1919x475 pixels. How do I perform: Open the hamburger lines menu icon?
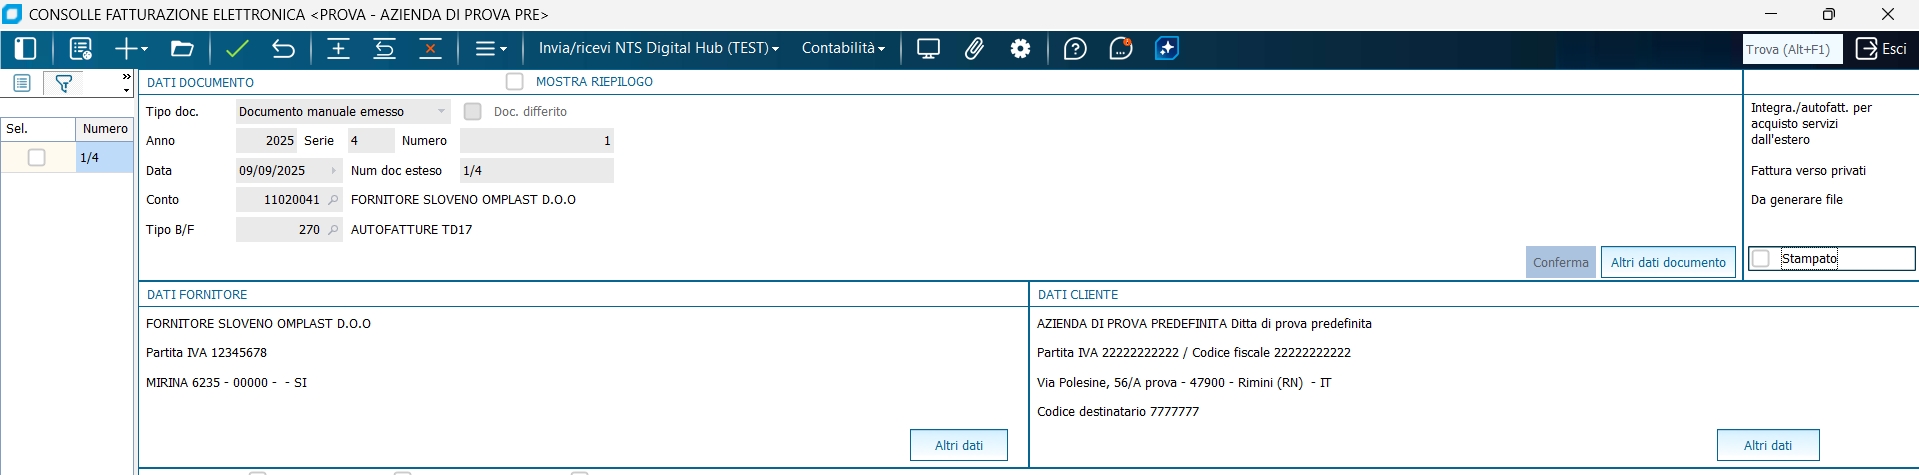click(x=485, y=49)
